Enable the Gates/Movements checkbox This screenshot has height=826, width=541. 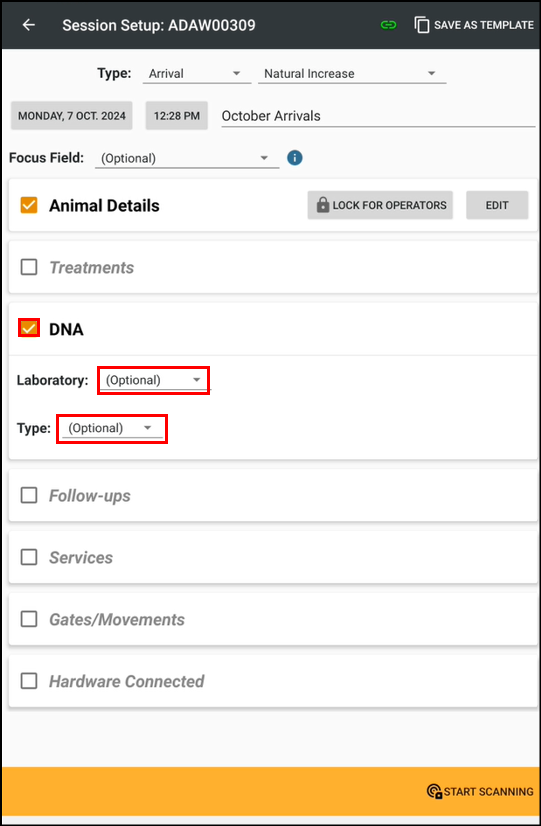pos(29,619)
